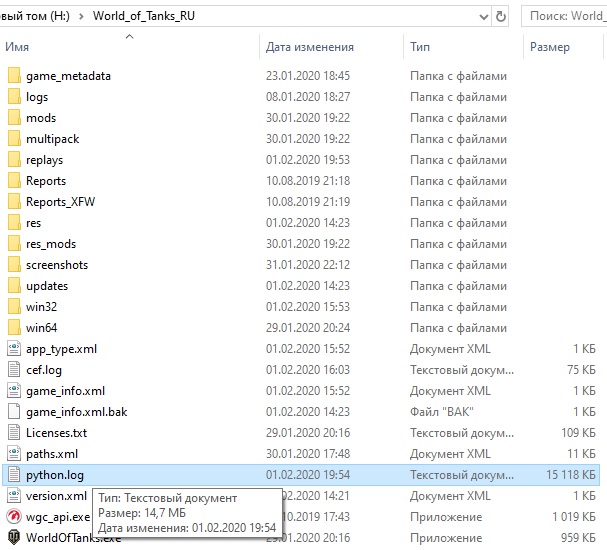Select the Licenses.txt file icon

(14, 432)
